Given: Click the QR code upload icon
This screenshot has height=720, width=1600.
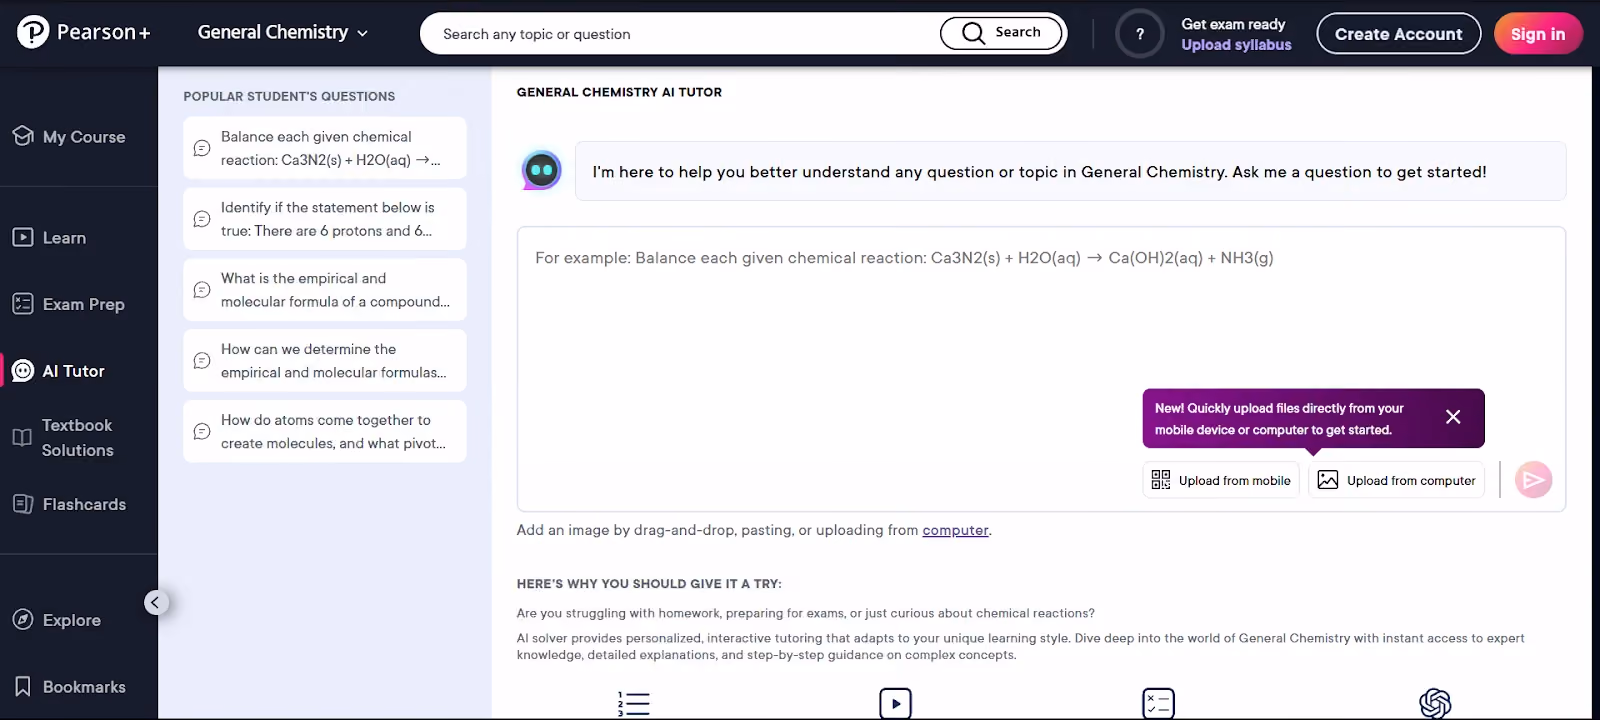Looking at the screenshot, I should pyautogui.click(x=1160, y=480).
